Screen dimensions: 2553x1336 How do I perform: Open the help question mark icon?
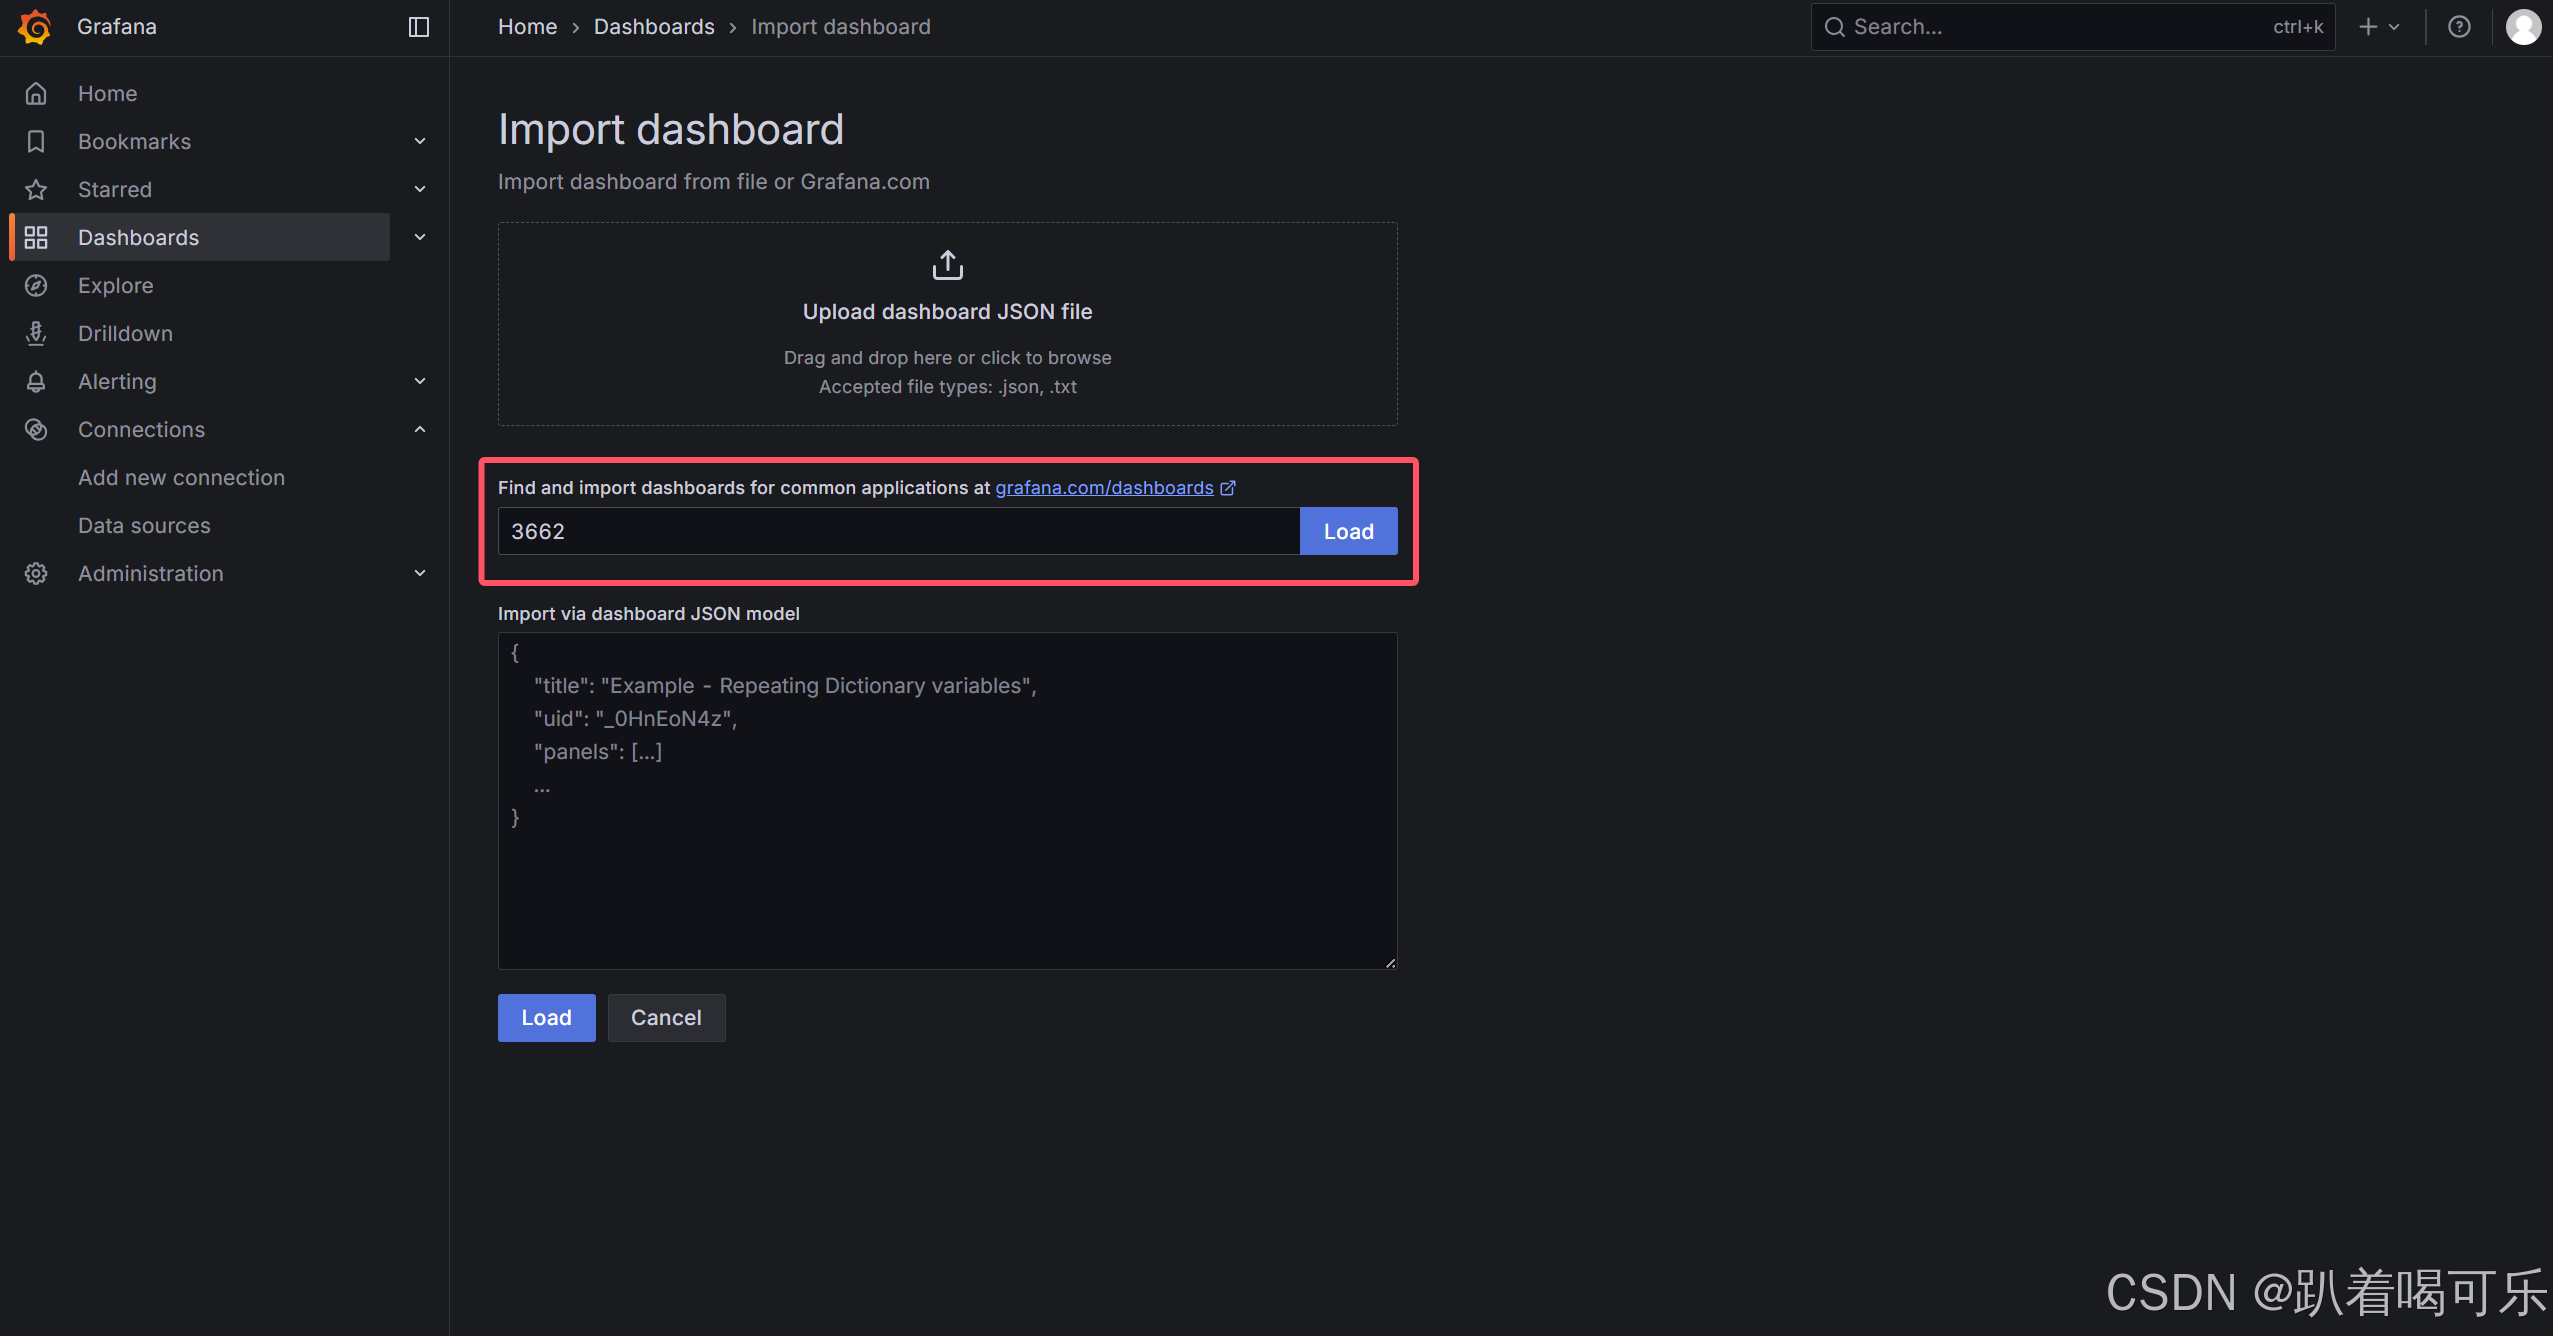pos(2459,27)
